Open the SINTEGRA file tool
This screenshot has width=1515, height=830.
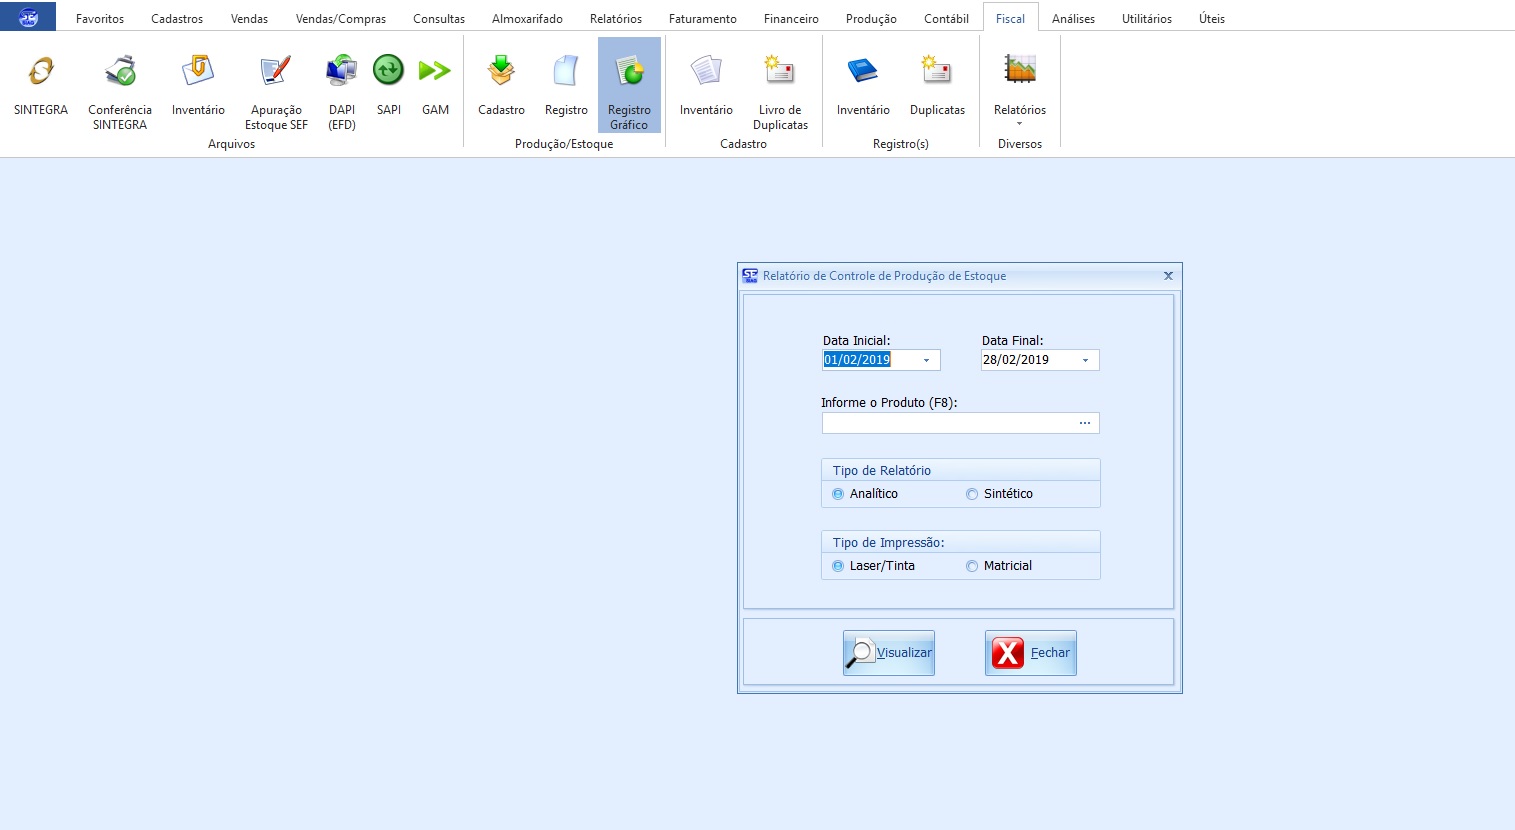41,86
